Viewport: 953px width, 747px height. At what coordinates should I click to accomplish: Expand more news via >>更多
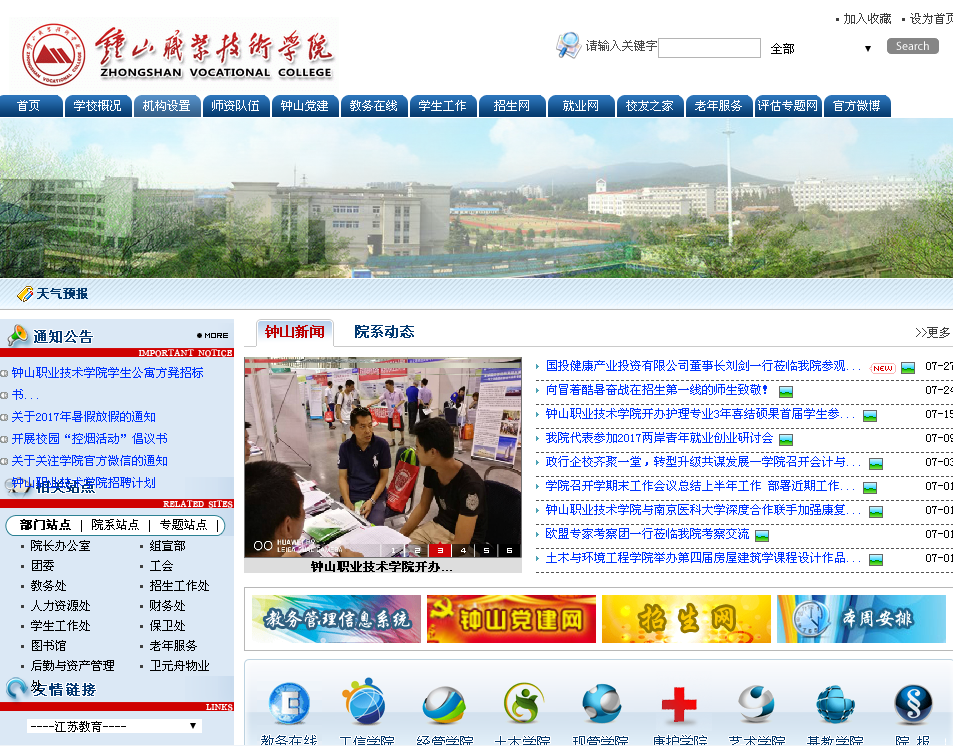click(x=932, y=333)
